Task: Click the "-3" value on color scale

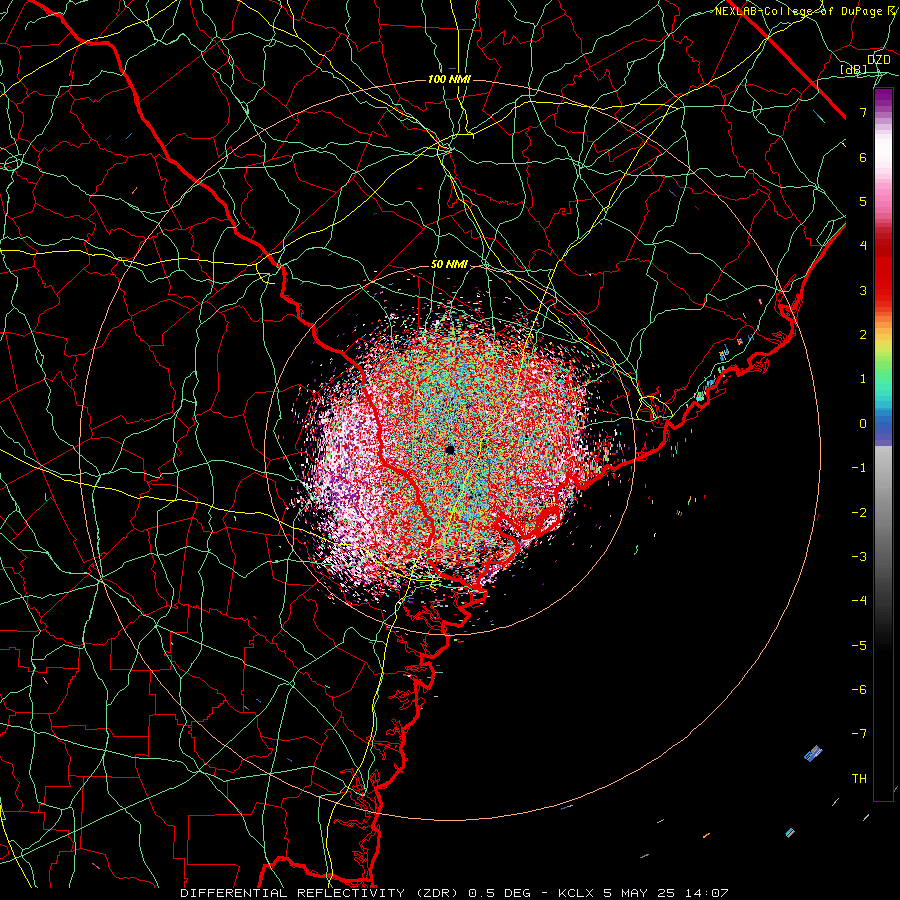Action: 859,556
